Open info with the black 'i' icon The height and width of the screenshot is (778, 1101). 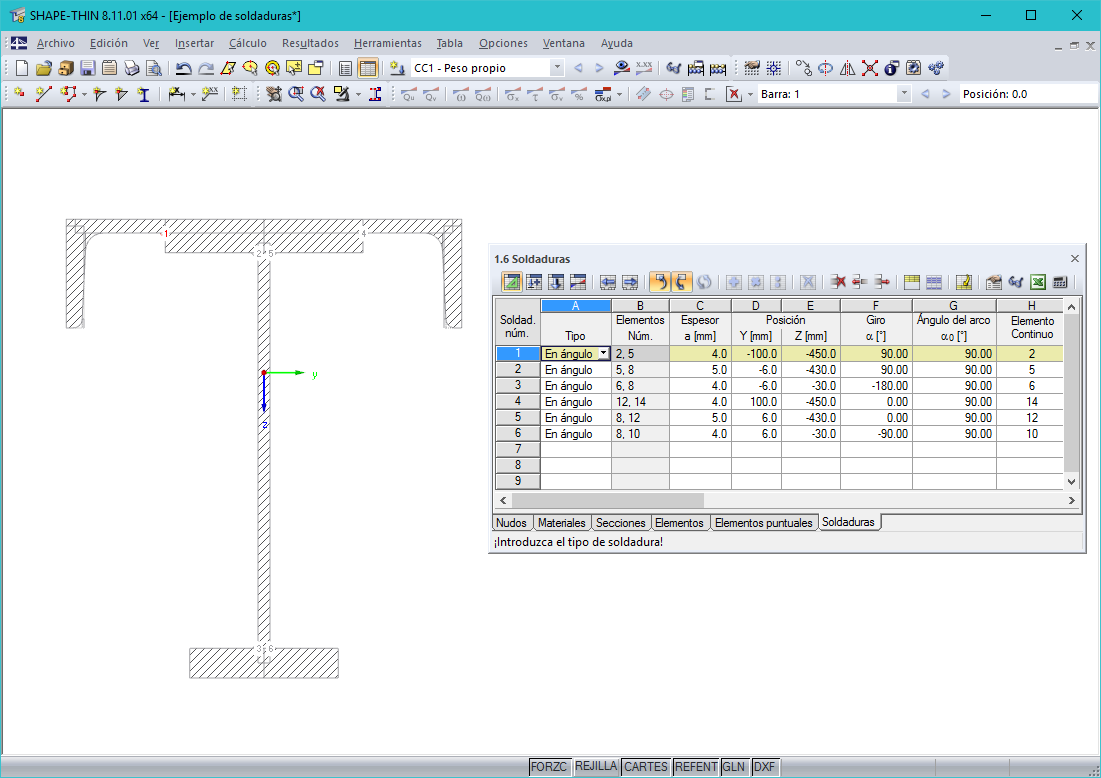pos(891,68)
